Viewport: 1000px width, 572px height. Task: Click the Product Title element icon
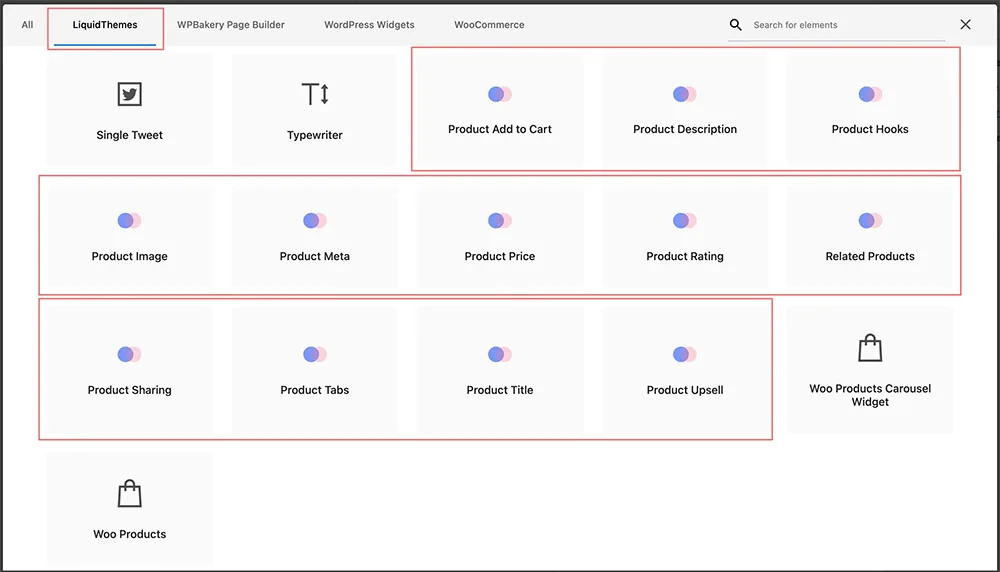click(500, 354)
